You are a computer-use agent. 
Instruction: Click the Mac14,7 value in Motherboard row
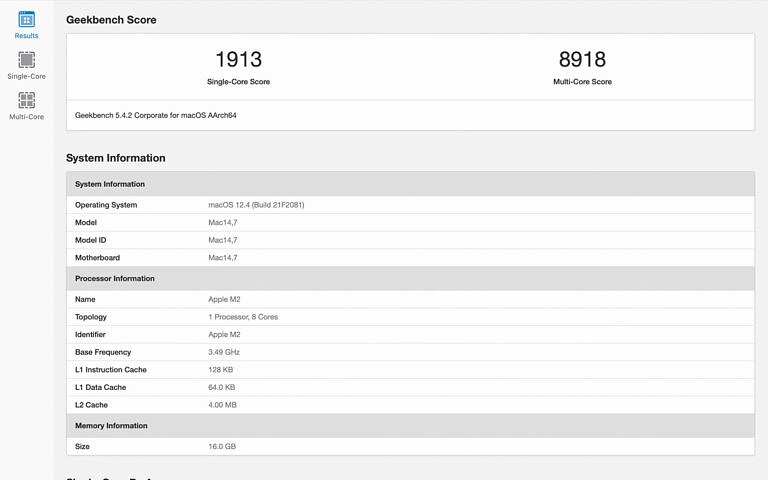click(223, 258)
